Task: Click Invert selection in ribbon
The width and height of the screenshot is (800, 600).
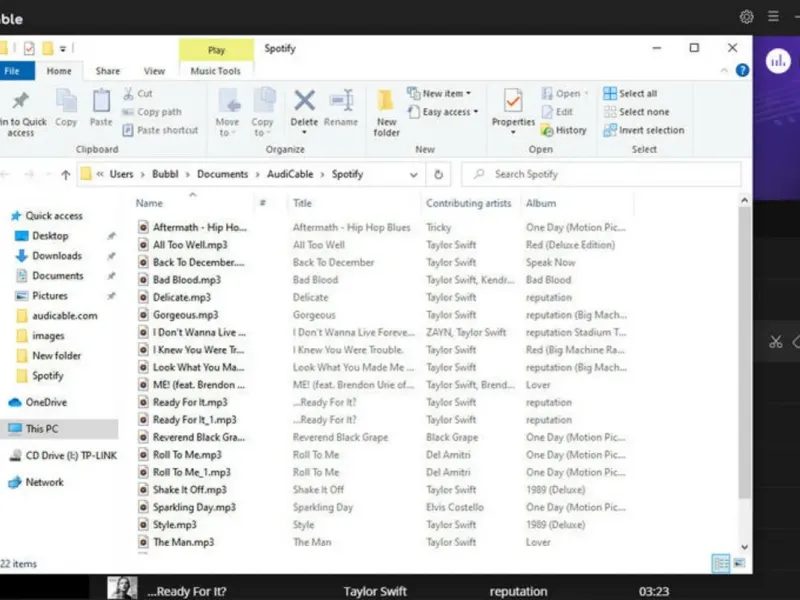Action: (644, 130)
